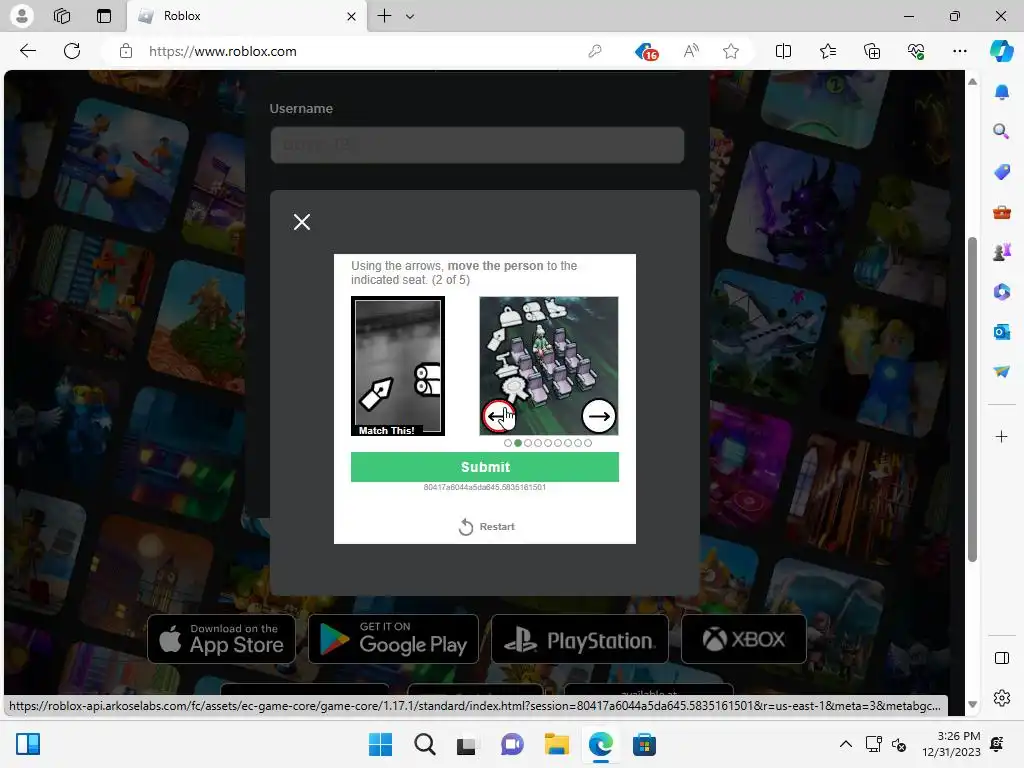Click Download on the App Store badge
Screen dimensions: 1024x768
[221, 639]
